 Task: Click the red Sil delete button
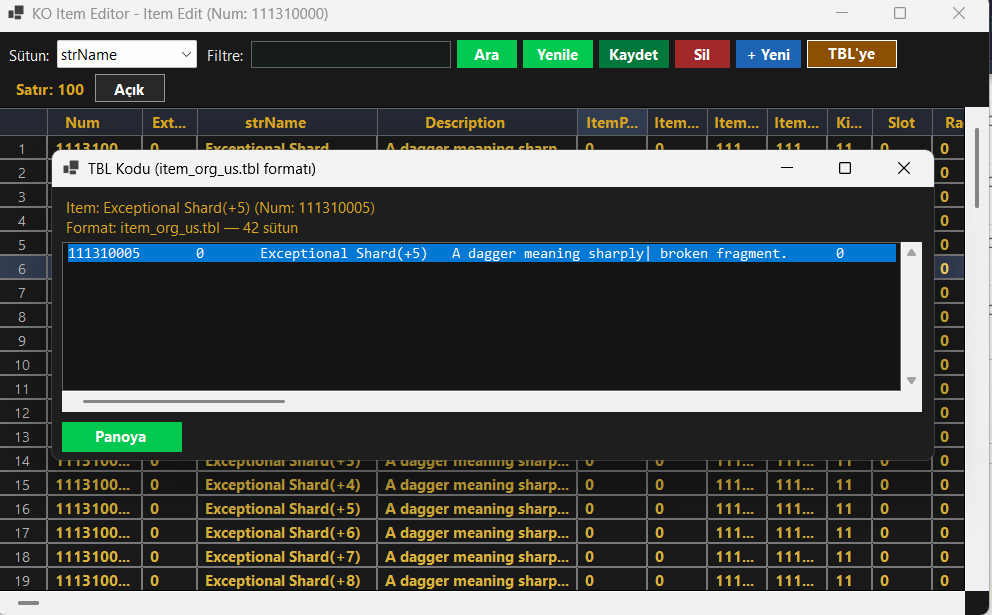coord(702,54)
